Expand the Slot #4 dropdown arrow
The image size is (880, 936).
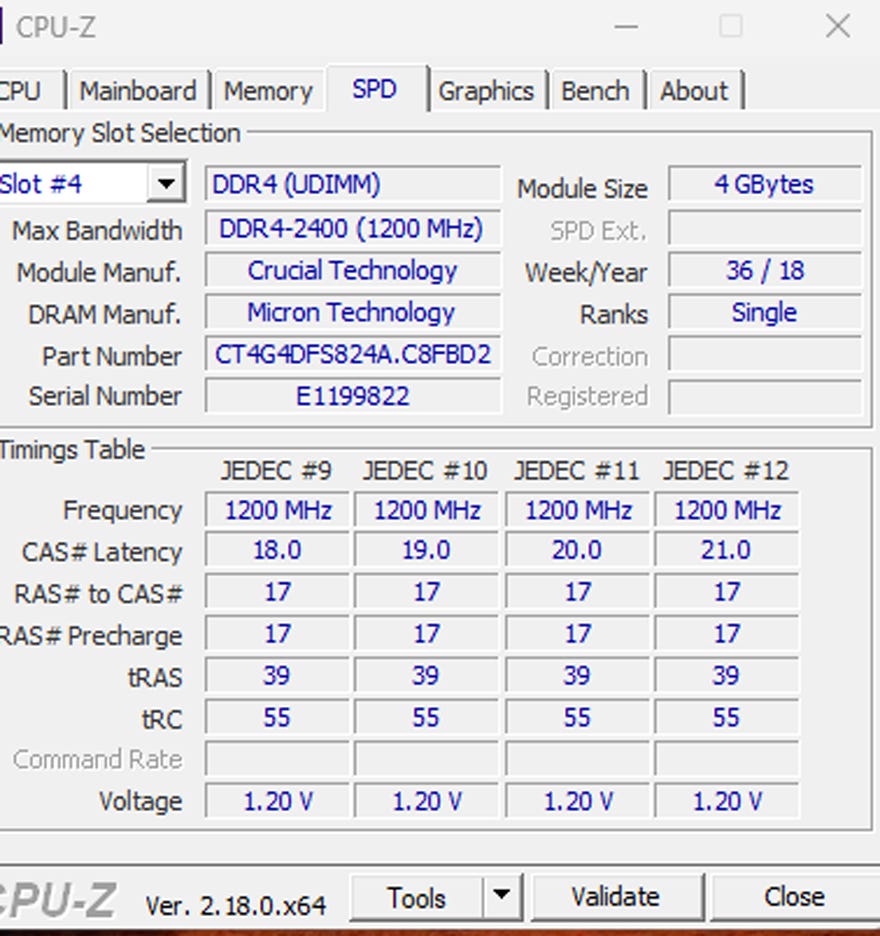pos(165,182)
